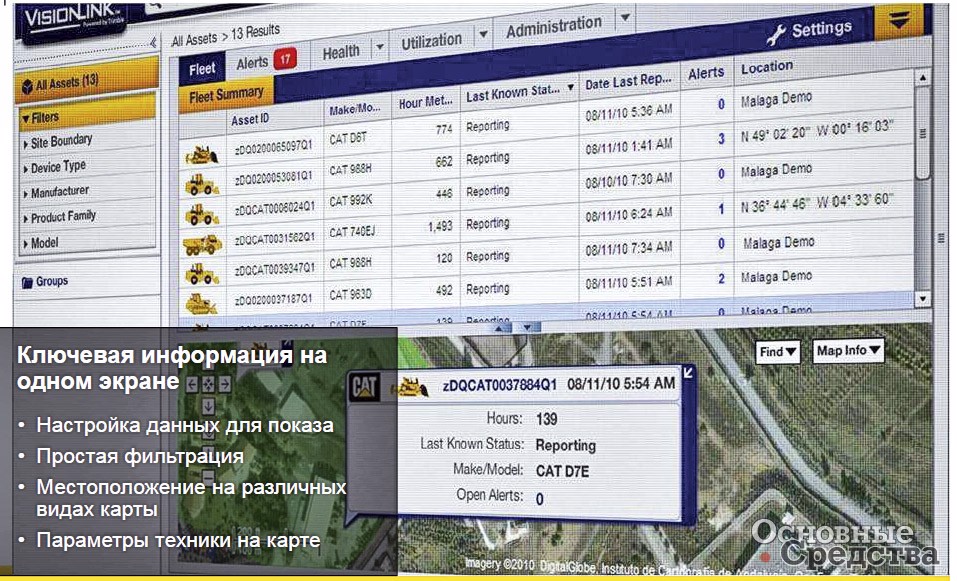
Task: Click map pan center control
Action: [x=209, y=384]
